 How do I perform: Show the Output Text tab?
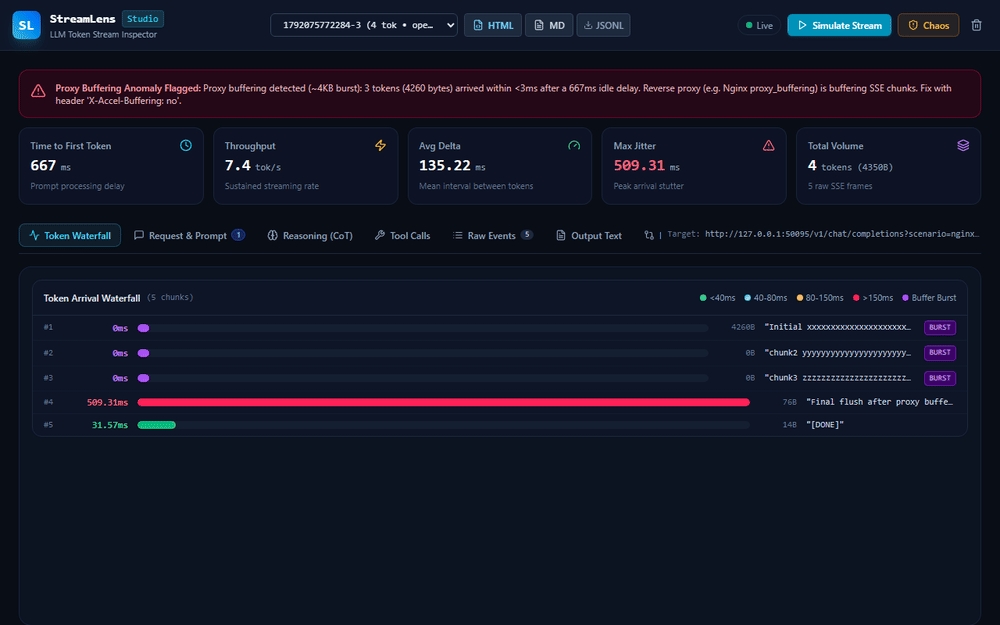point(589,235)
